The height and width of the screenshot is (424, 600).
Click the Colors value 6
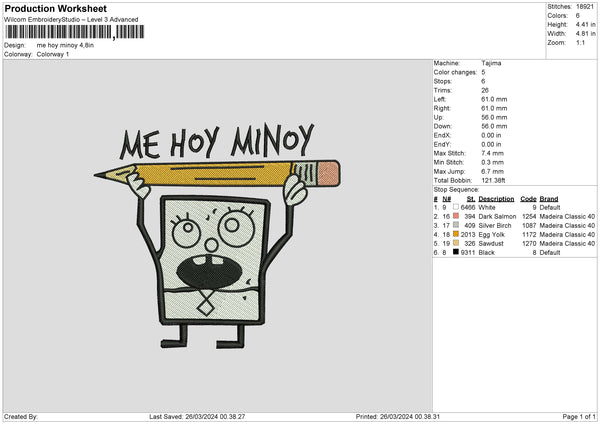coord(577,16)
